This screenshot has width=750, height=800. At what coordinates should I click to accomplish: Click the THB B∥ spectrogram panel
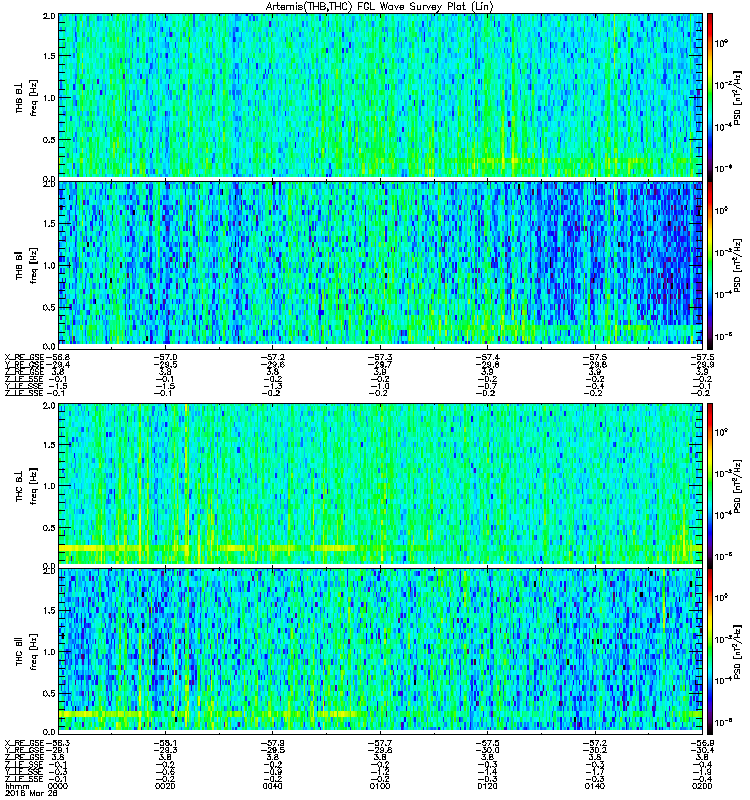tap(381, 264)
